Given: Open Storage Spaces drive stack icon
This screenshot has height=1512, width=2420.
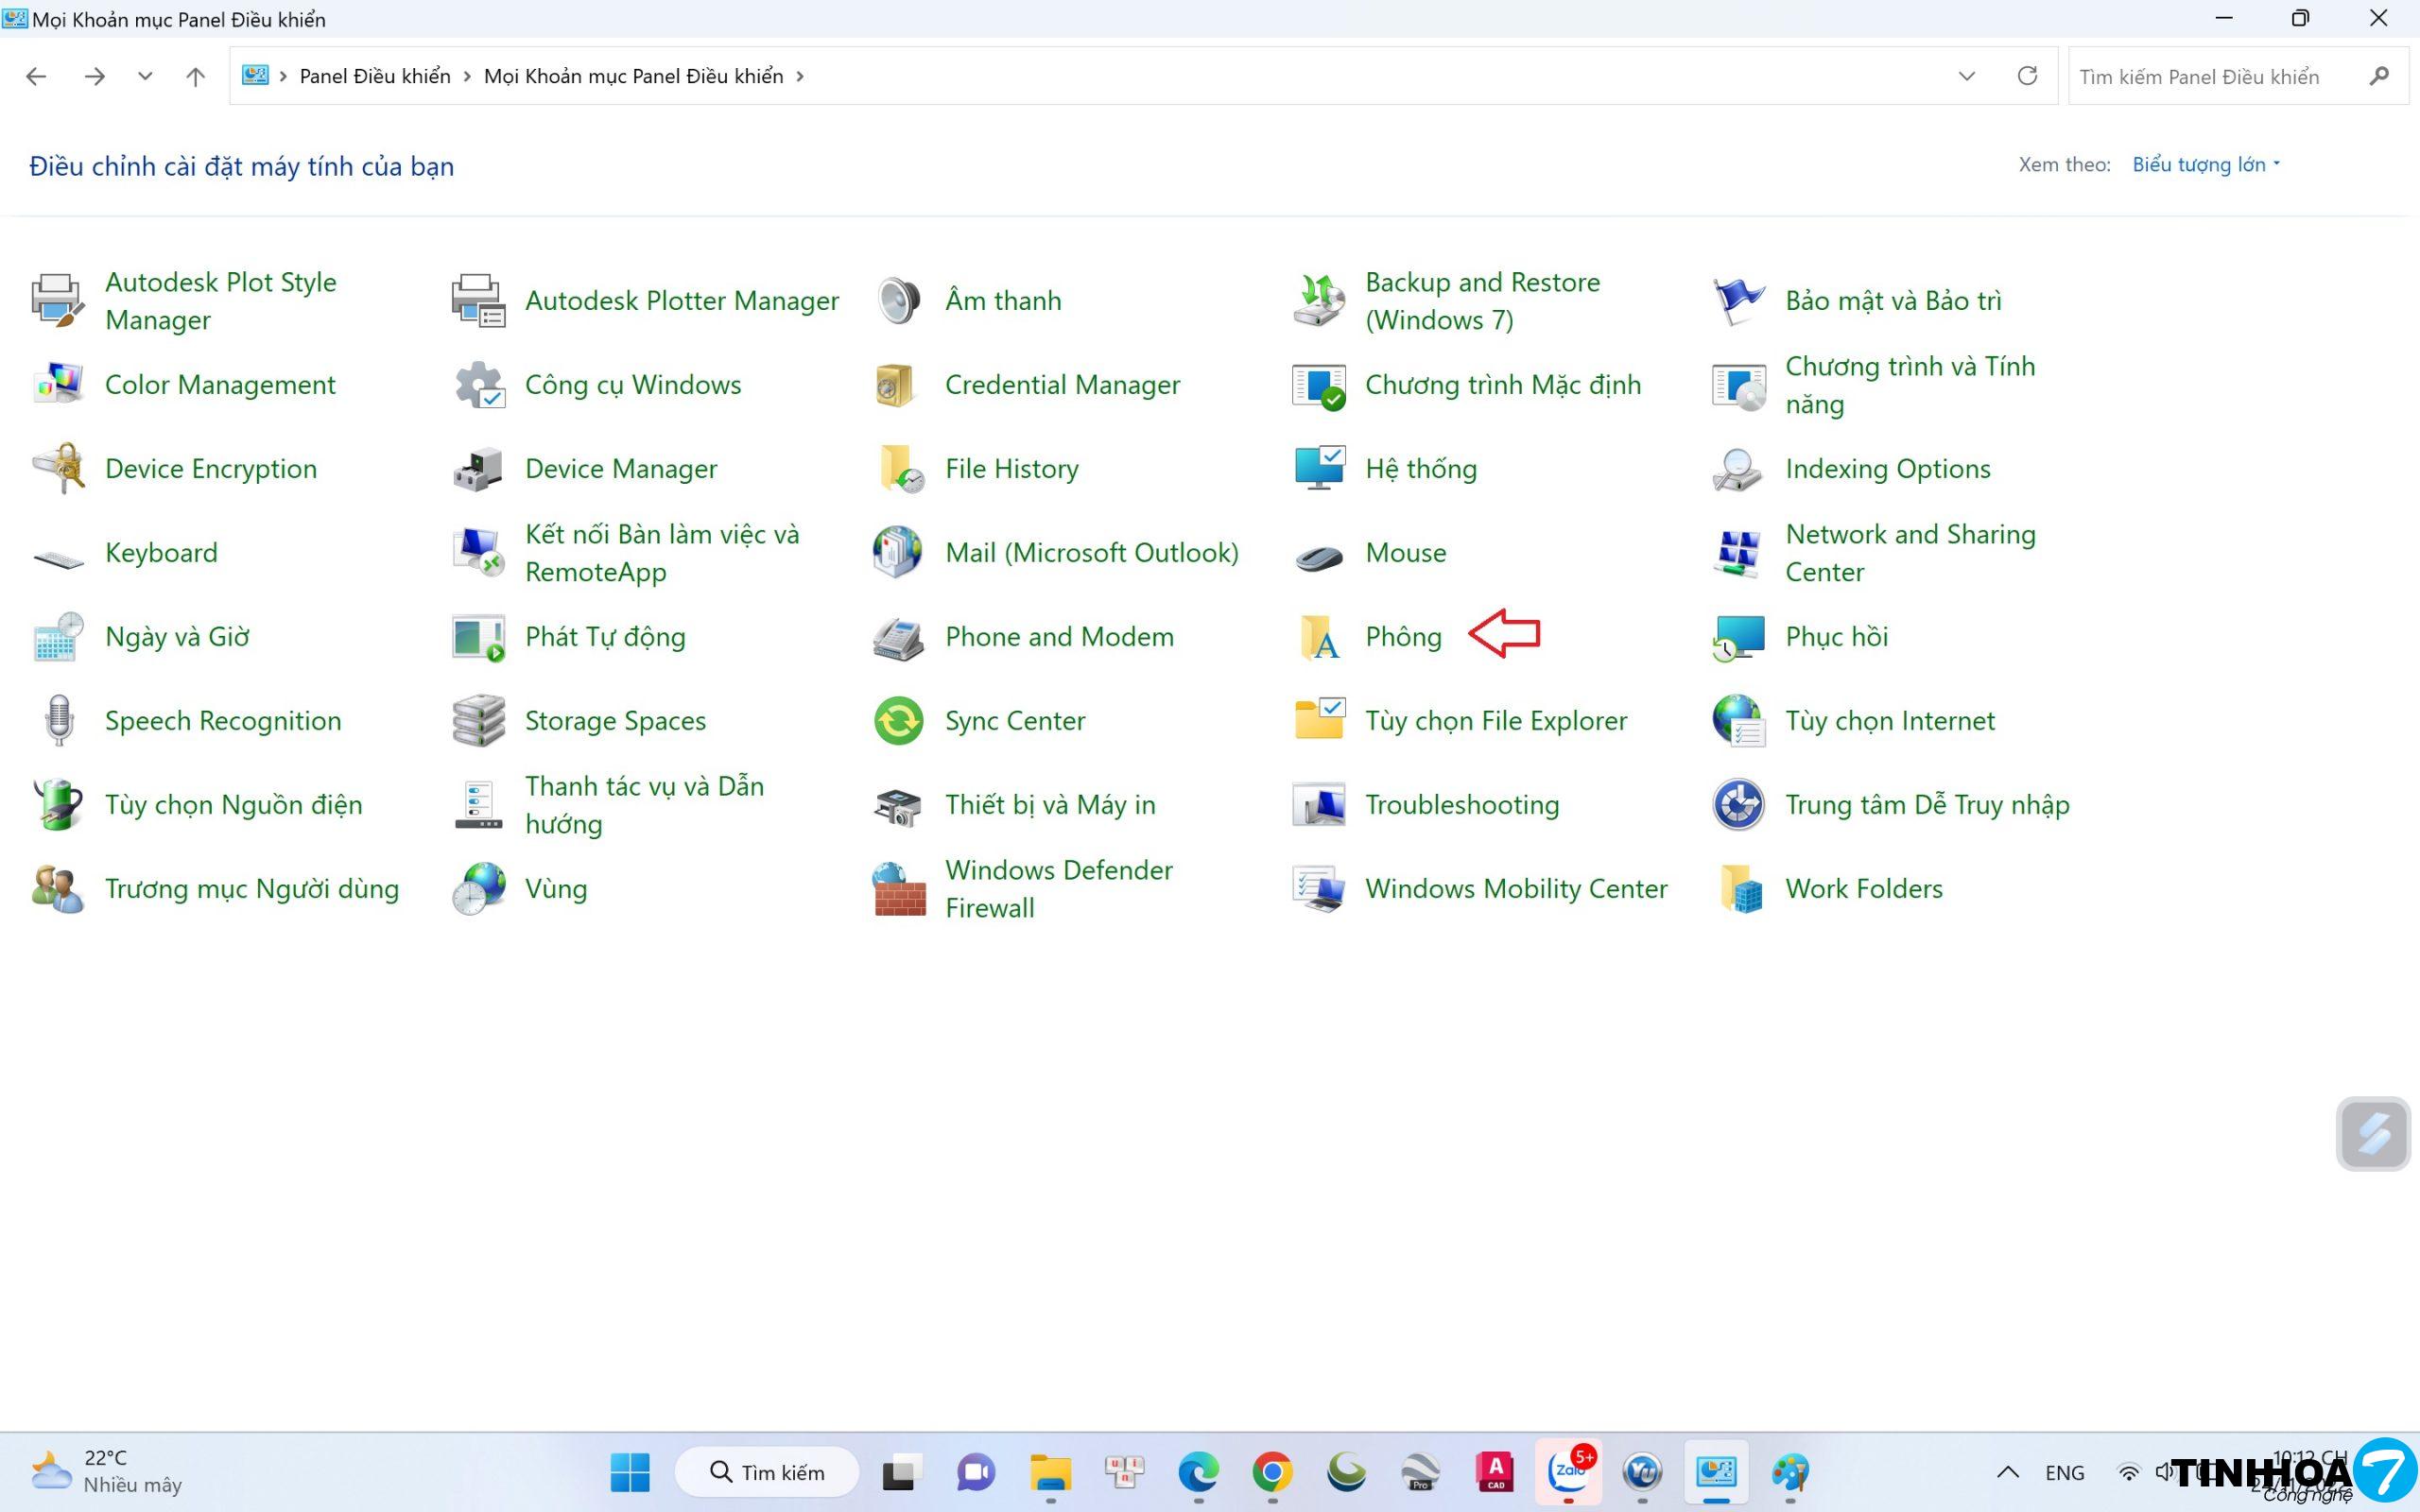Looking at the screenshot, I should click(478, 721).
